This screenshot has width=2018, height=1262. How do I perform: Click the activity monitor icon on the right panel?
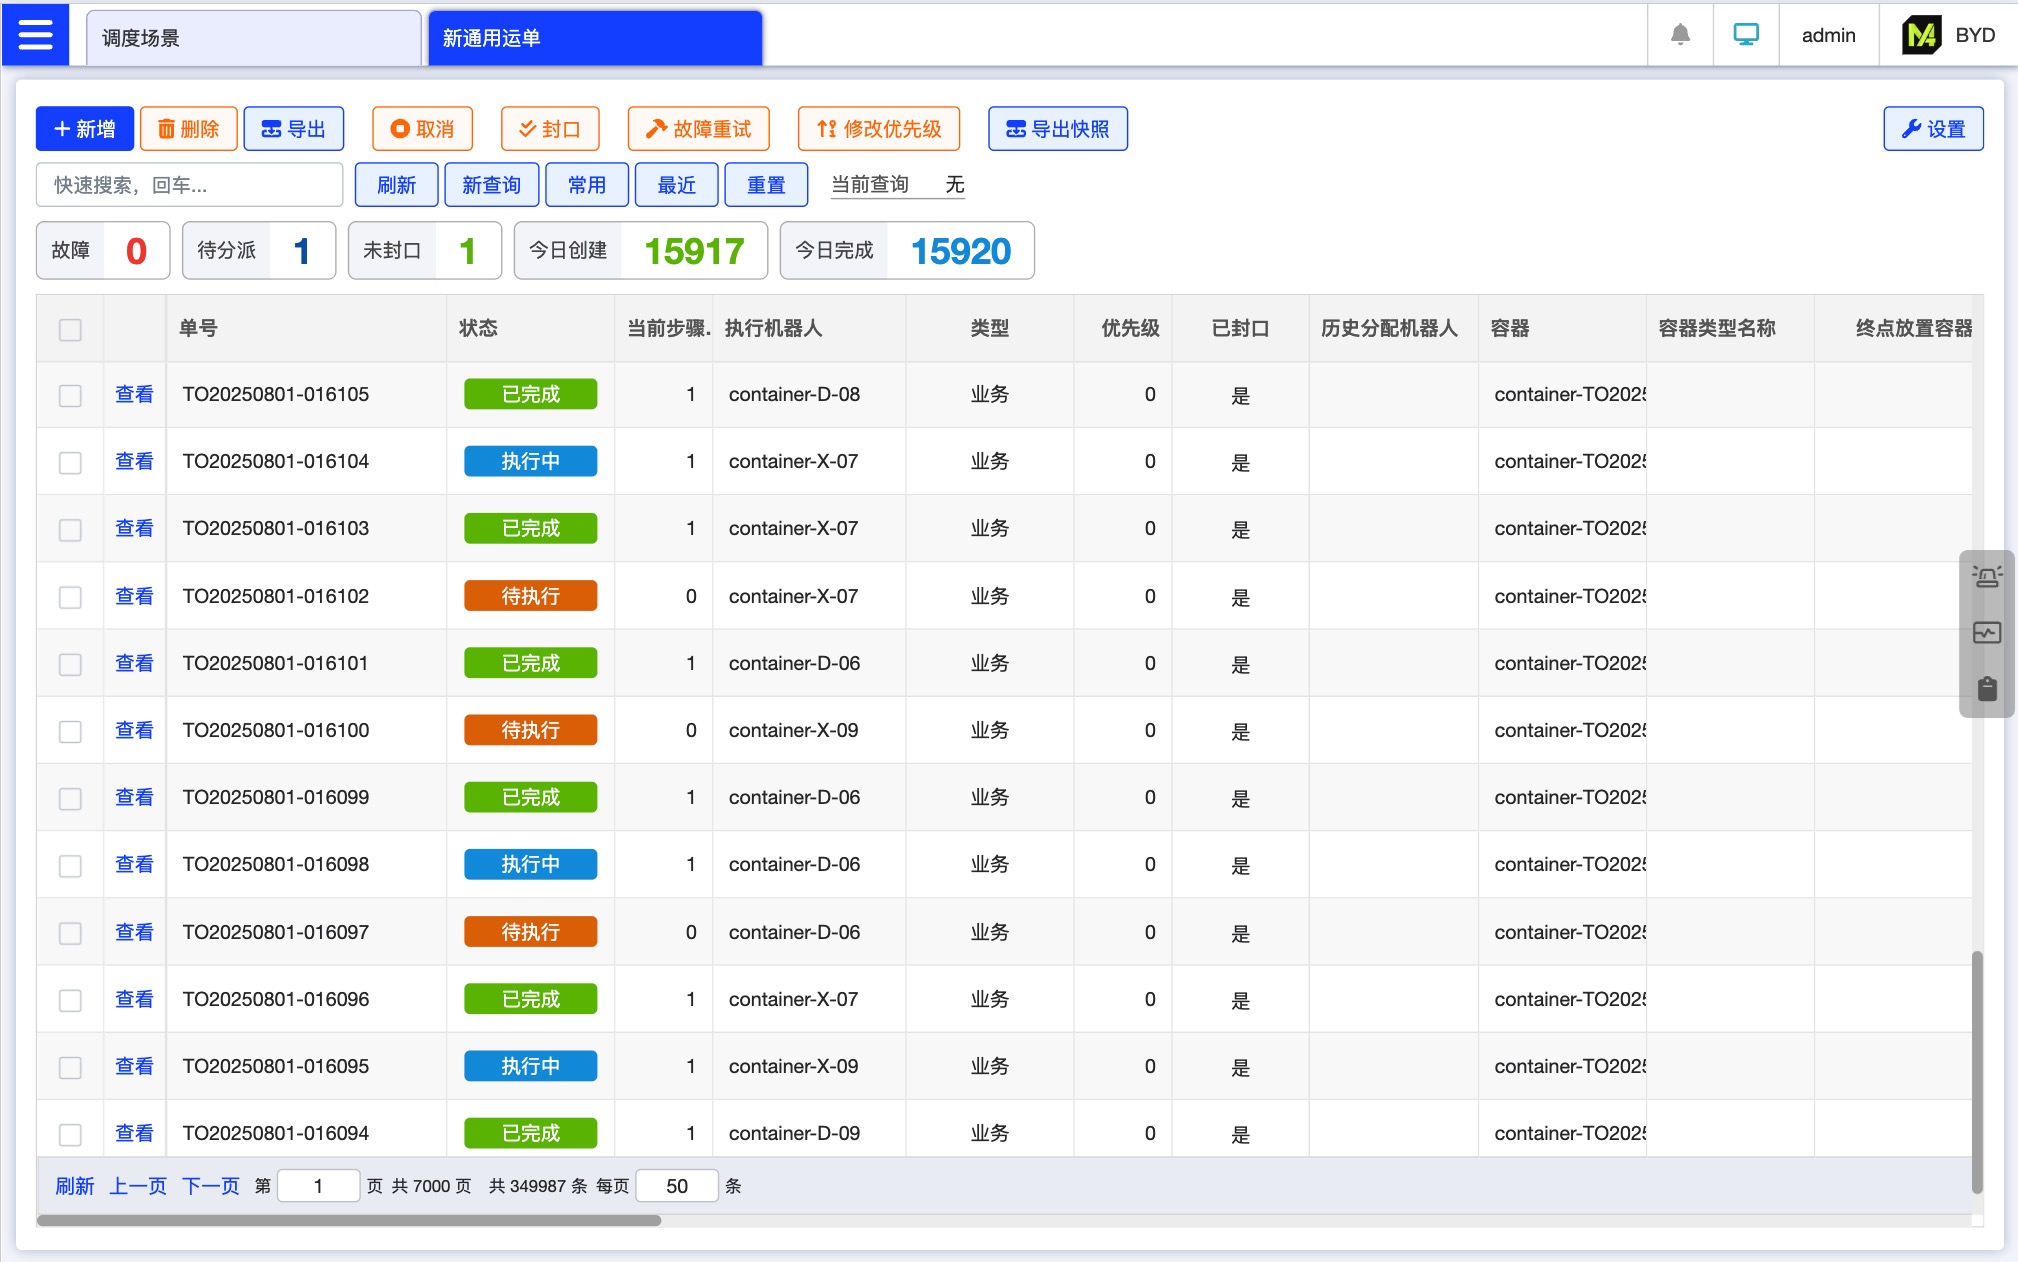coord(1986,633)
